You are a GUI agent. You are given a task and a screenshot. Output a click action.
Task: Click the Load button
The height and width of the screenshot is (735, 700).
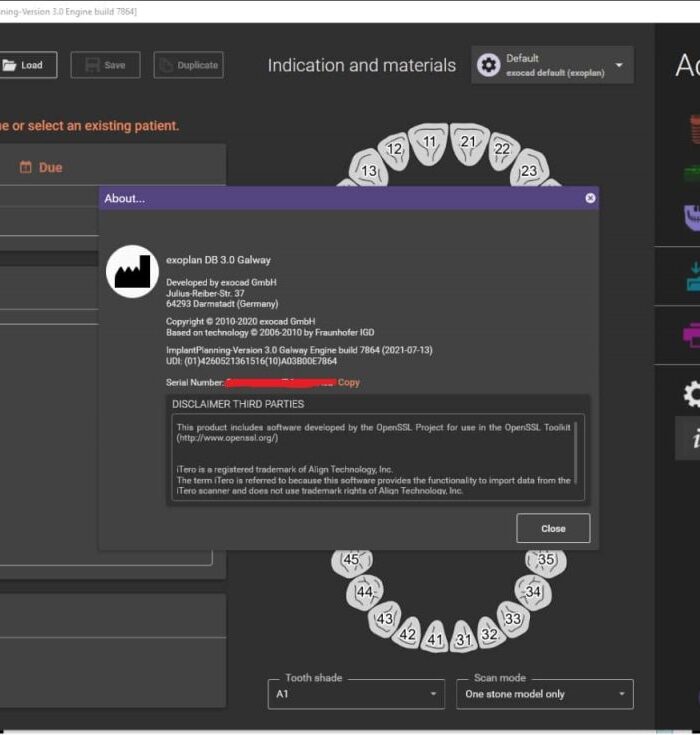click(x=28, y=65)
